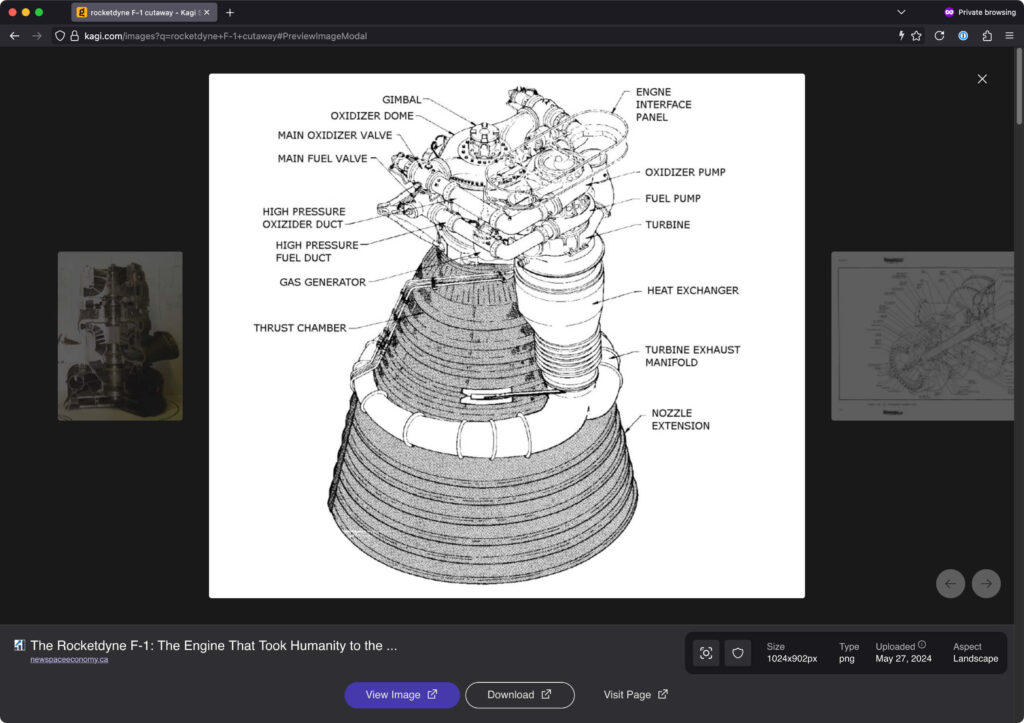Open the browser hamburger menu
The image size is (1024, 723).
1009,36
